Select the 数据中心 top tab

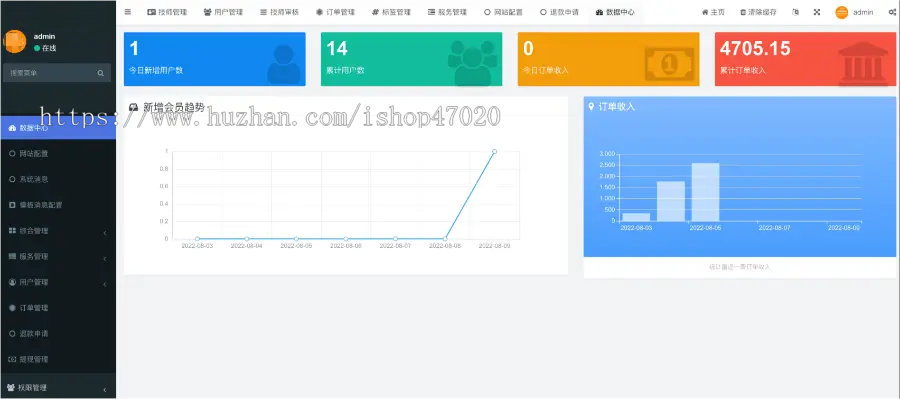click(x=615, y=12)
